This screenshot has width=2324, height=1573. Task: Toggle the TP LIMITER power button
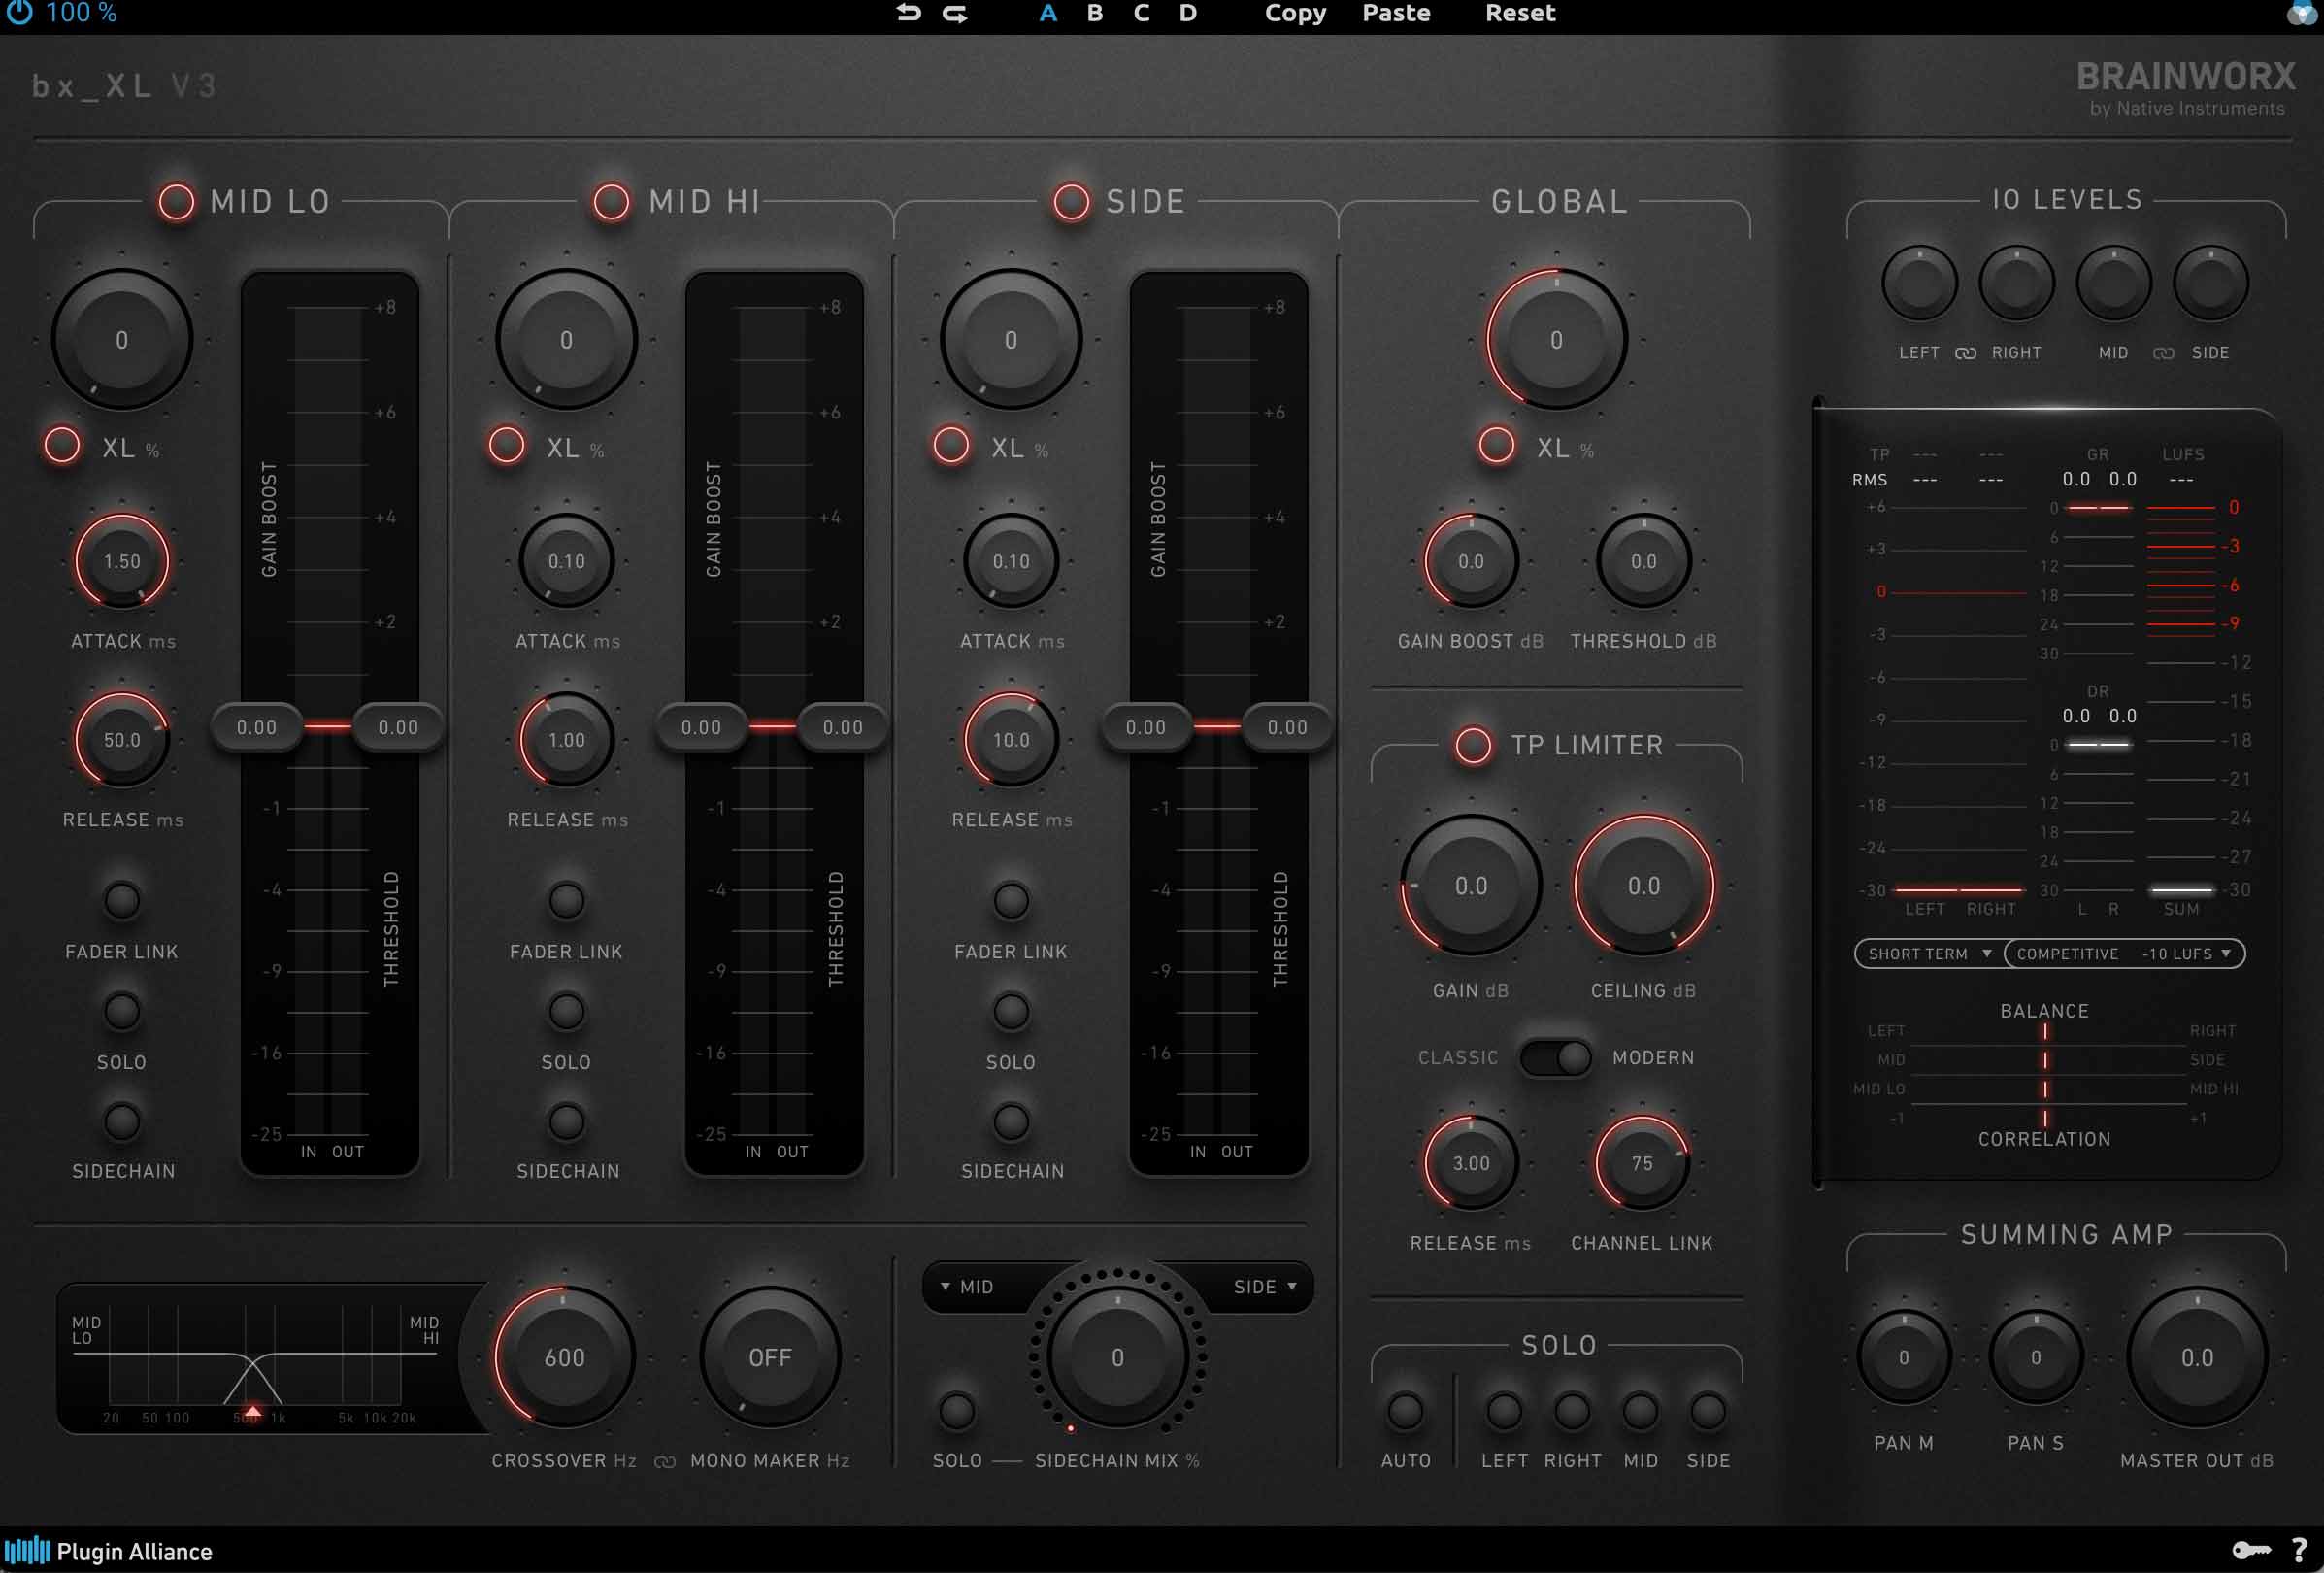point(1473,745)
